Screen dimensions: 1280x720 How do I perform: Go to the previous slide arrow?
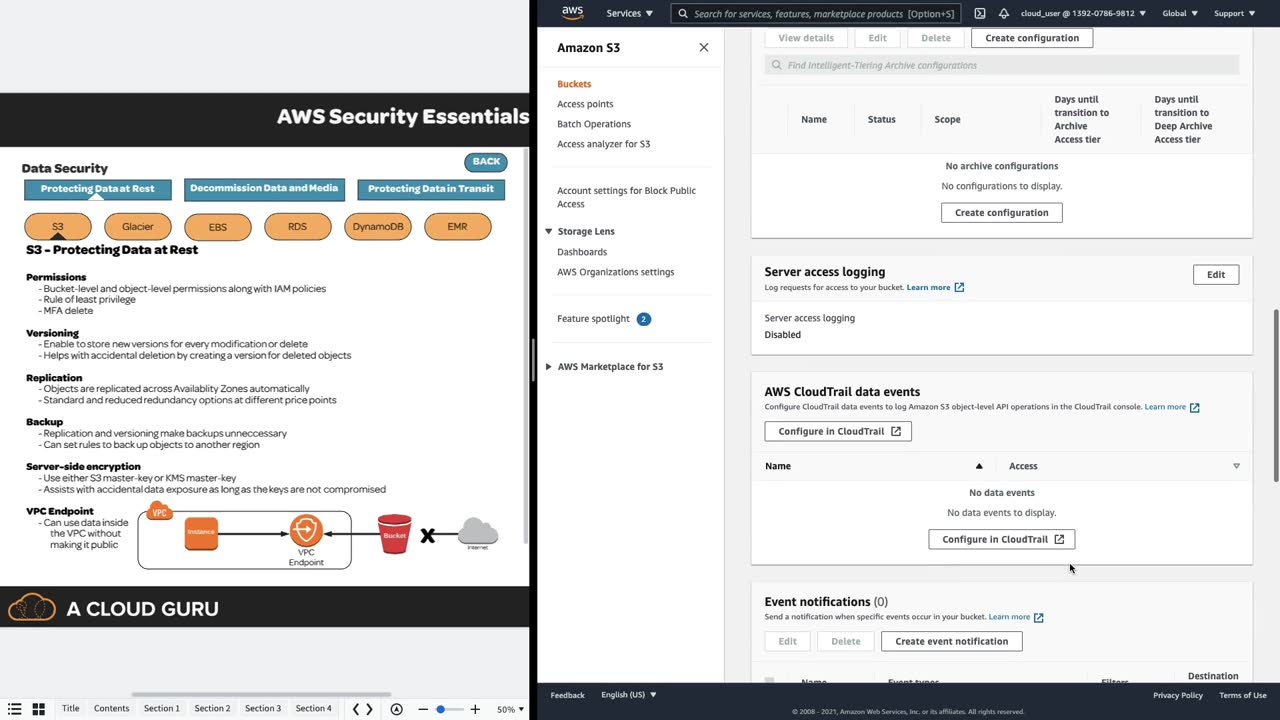pos(356,709)
